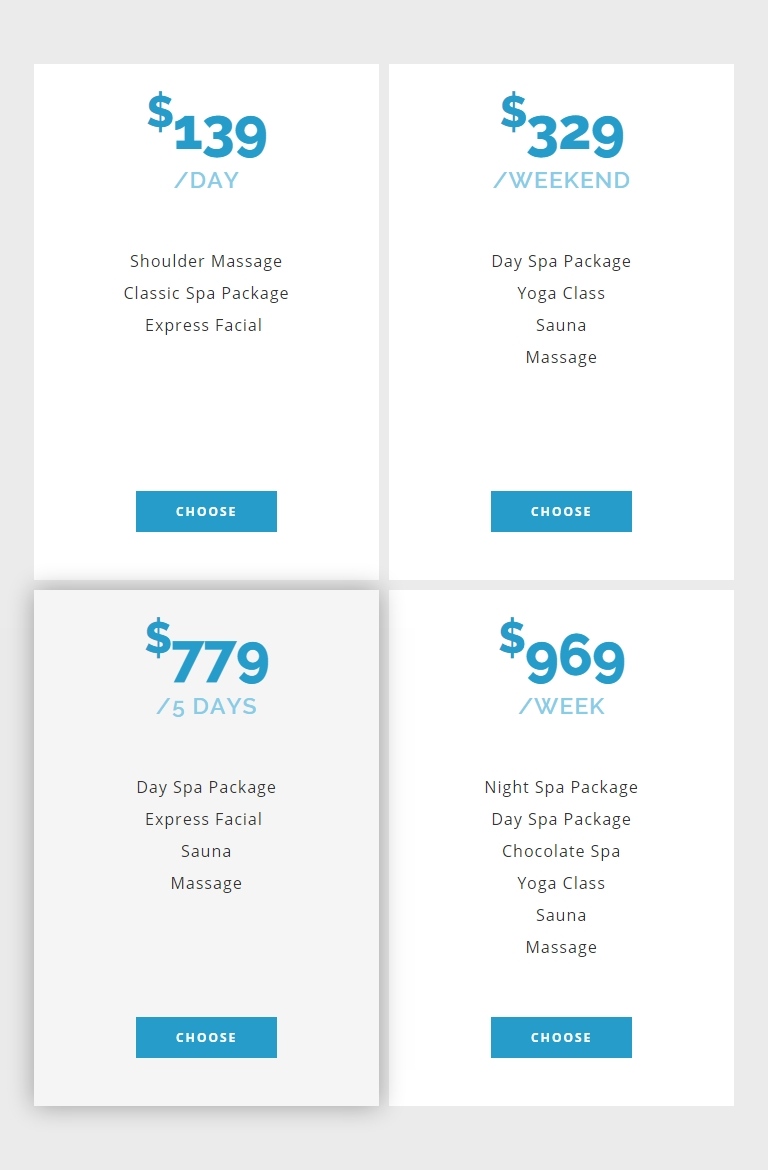This screenshot has height=1170, width=768.
Task: Click the $139 price heading
Action: 207,130
